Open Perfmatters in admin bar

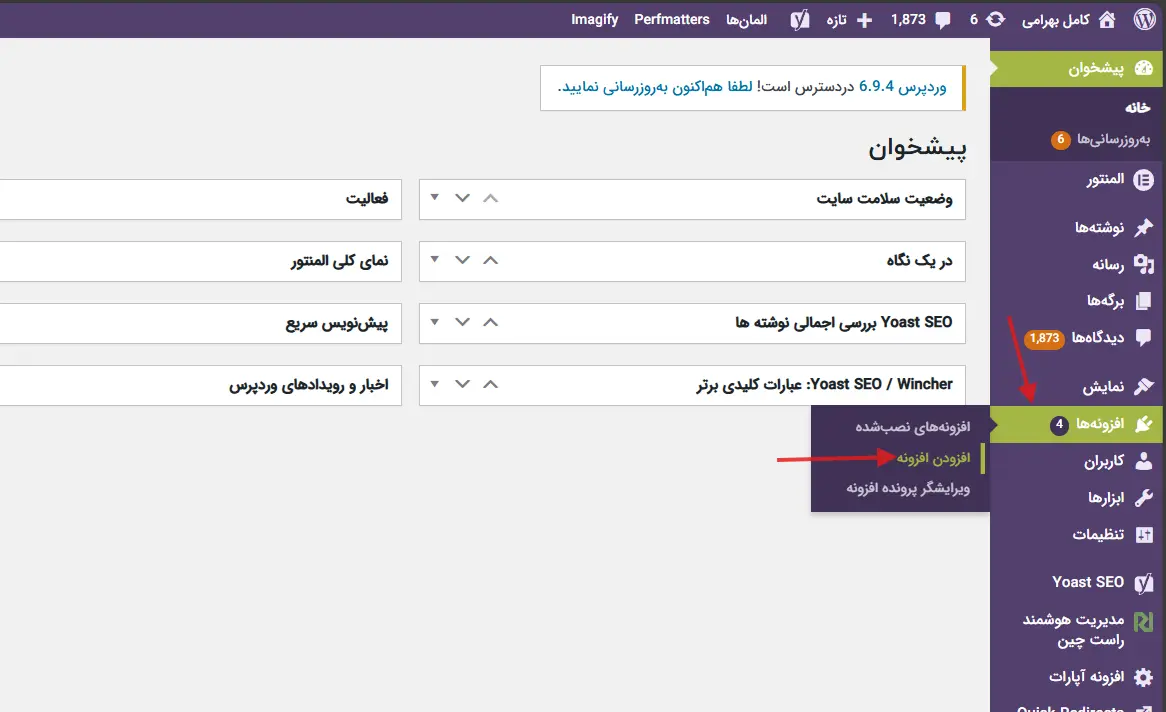click(671, 20)
